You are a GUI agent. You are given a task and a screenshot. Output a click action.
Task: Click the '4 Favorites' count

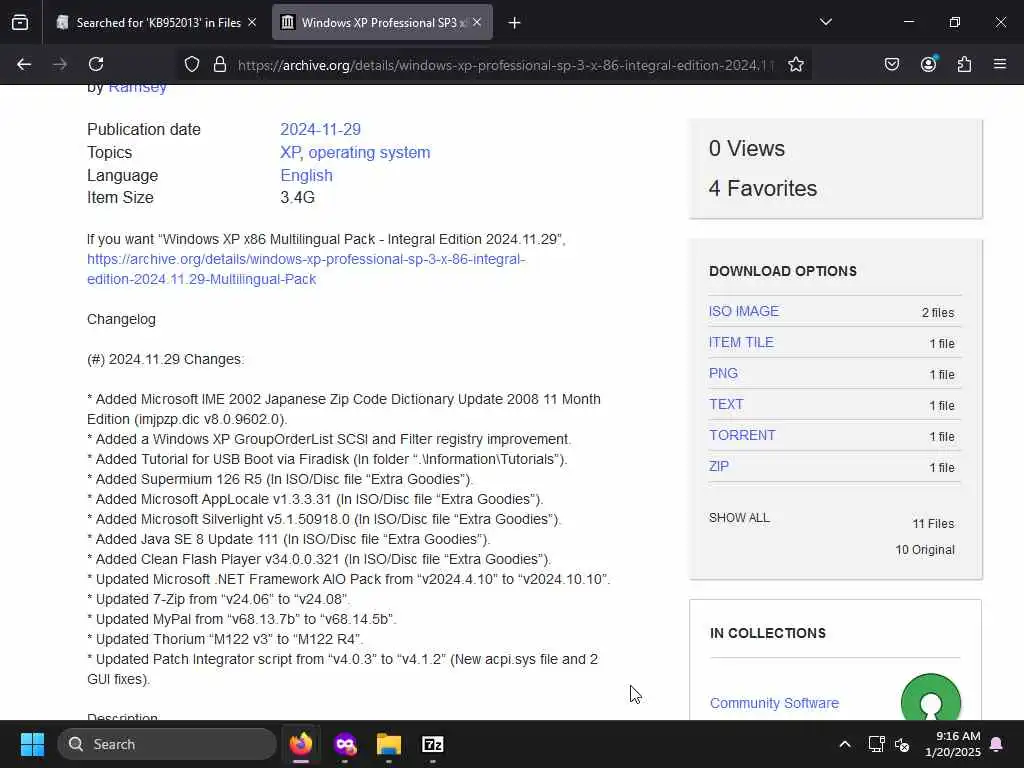click(x=763, y=188)
